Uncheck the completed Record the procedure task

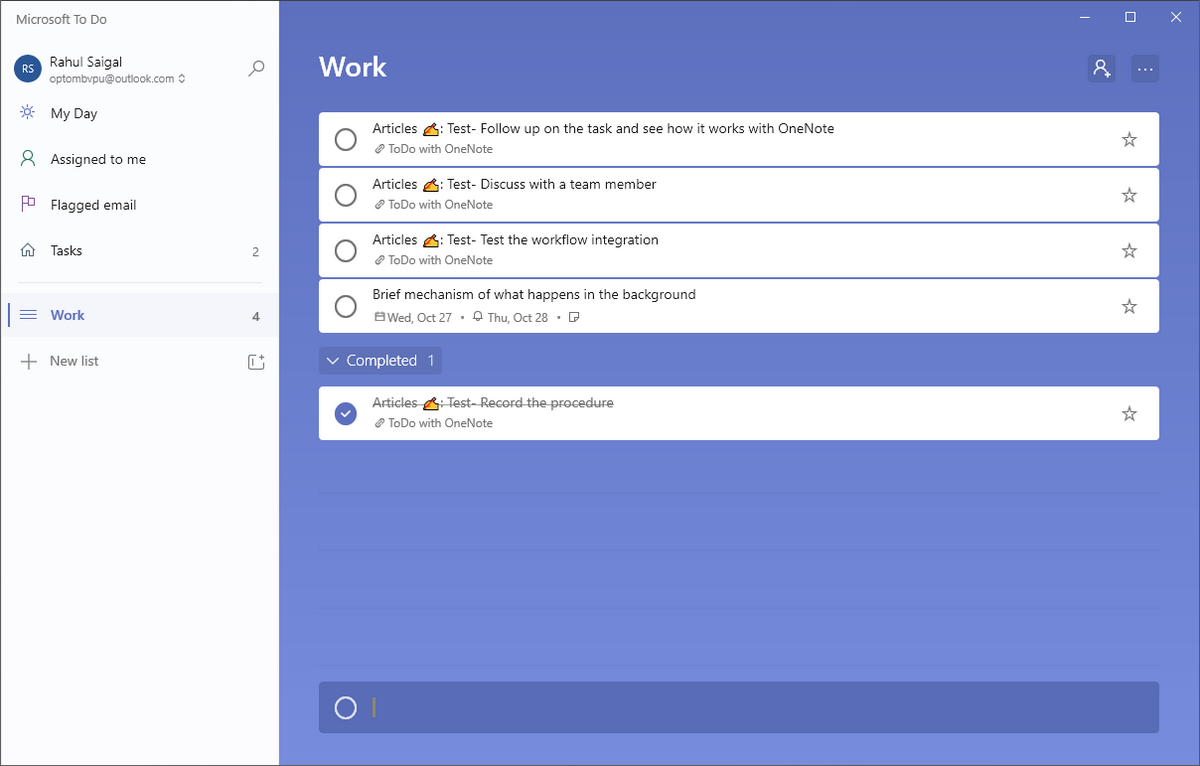(x=345, y=413)
